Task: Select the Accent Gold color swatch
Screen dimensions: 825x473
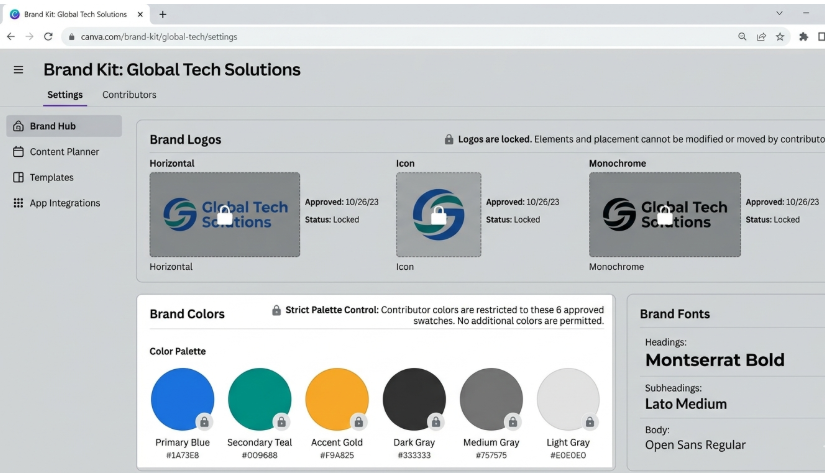Action: click(337, 399)
